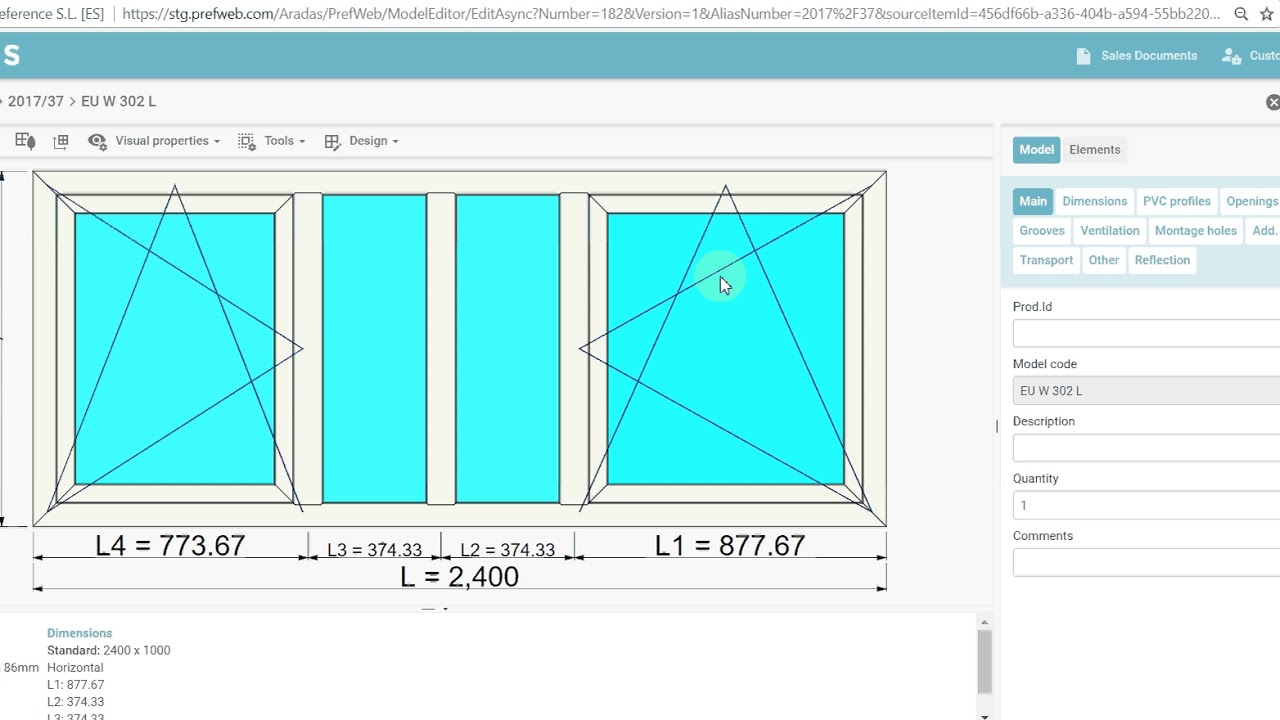1280x720 pixels.
Task: Click the Comments input field
Action: (x=1146, y=563)
